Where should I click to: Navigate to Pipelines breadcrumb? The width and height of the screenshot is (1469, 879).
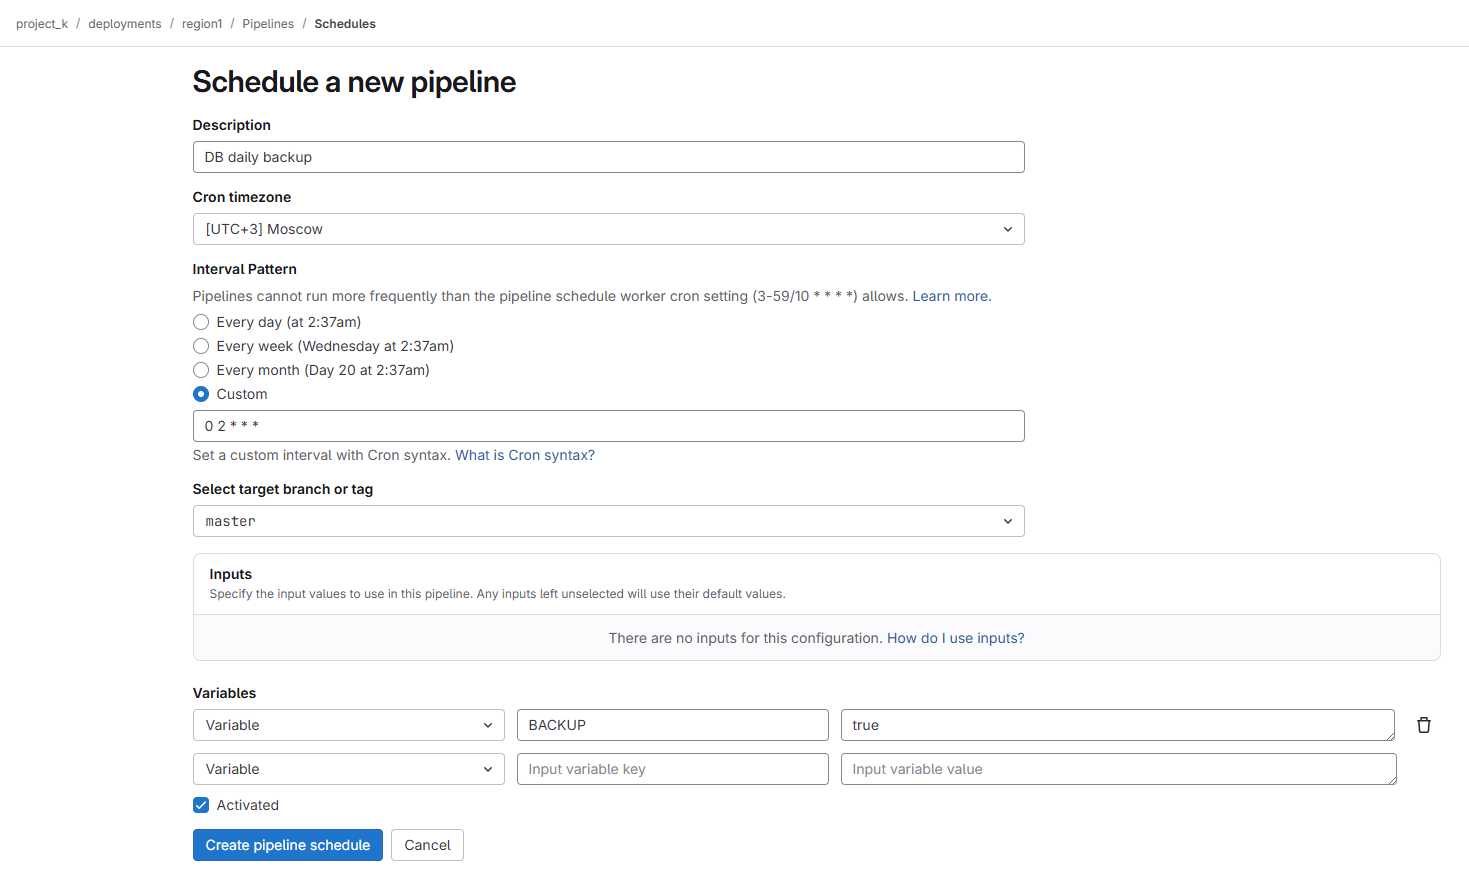tap(268, 24)
